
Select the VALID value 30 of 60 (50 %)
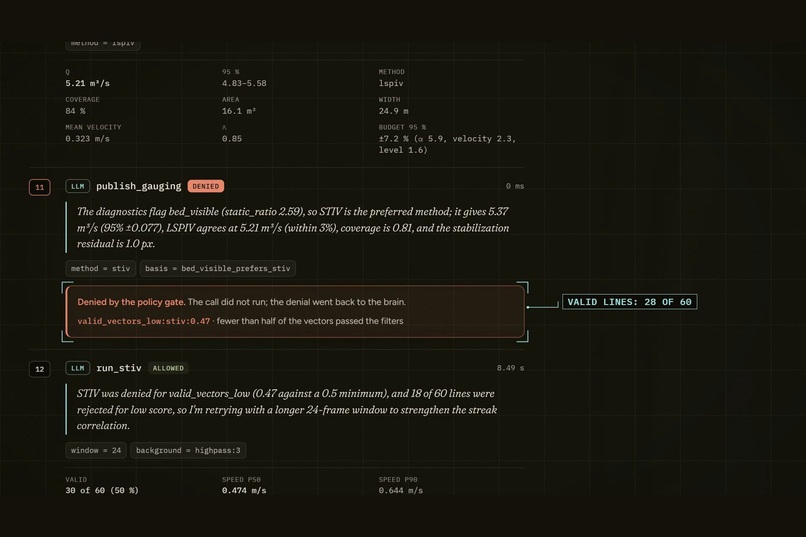[102, 491]
